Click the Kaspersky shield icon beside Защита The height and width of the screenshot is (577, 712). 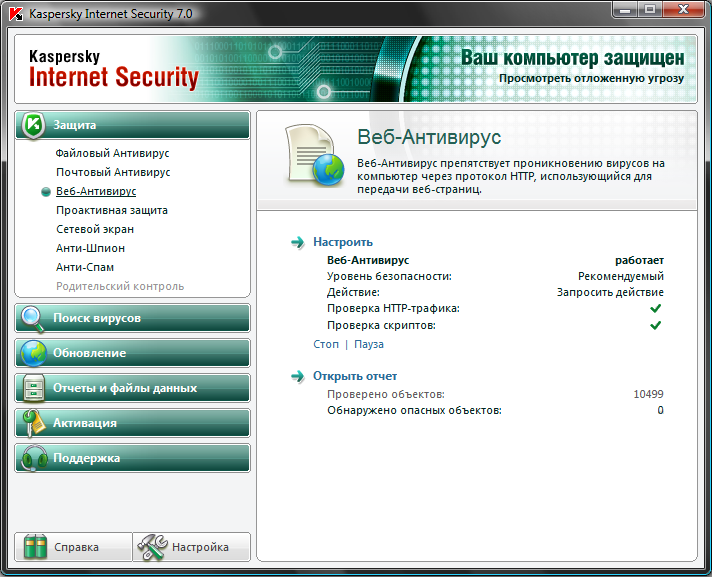(x=33, y=126)
